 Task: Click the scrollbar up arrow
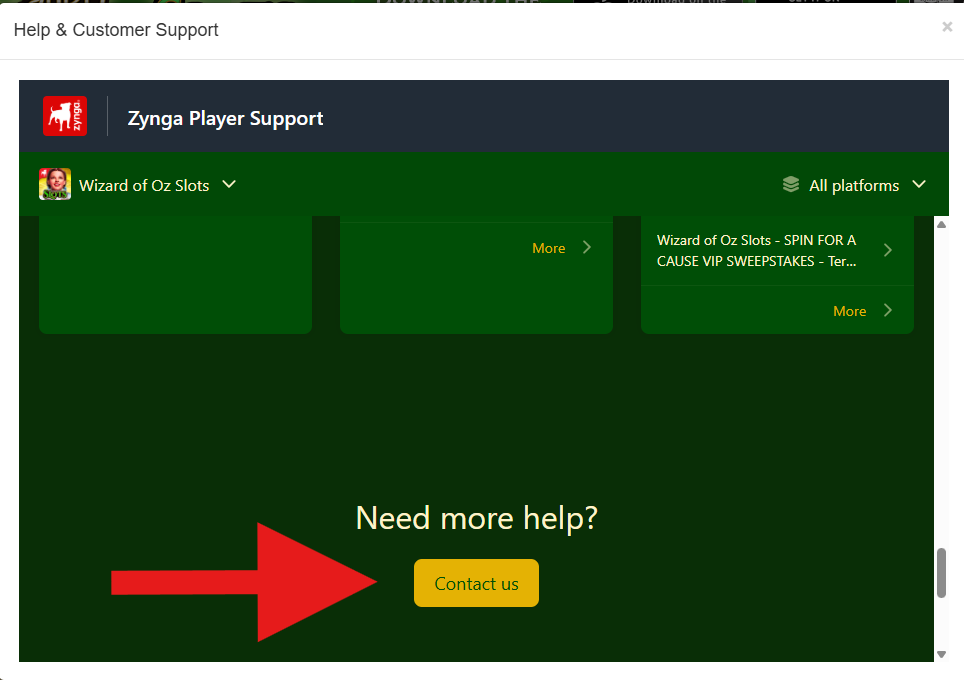(941, 224)
